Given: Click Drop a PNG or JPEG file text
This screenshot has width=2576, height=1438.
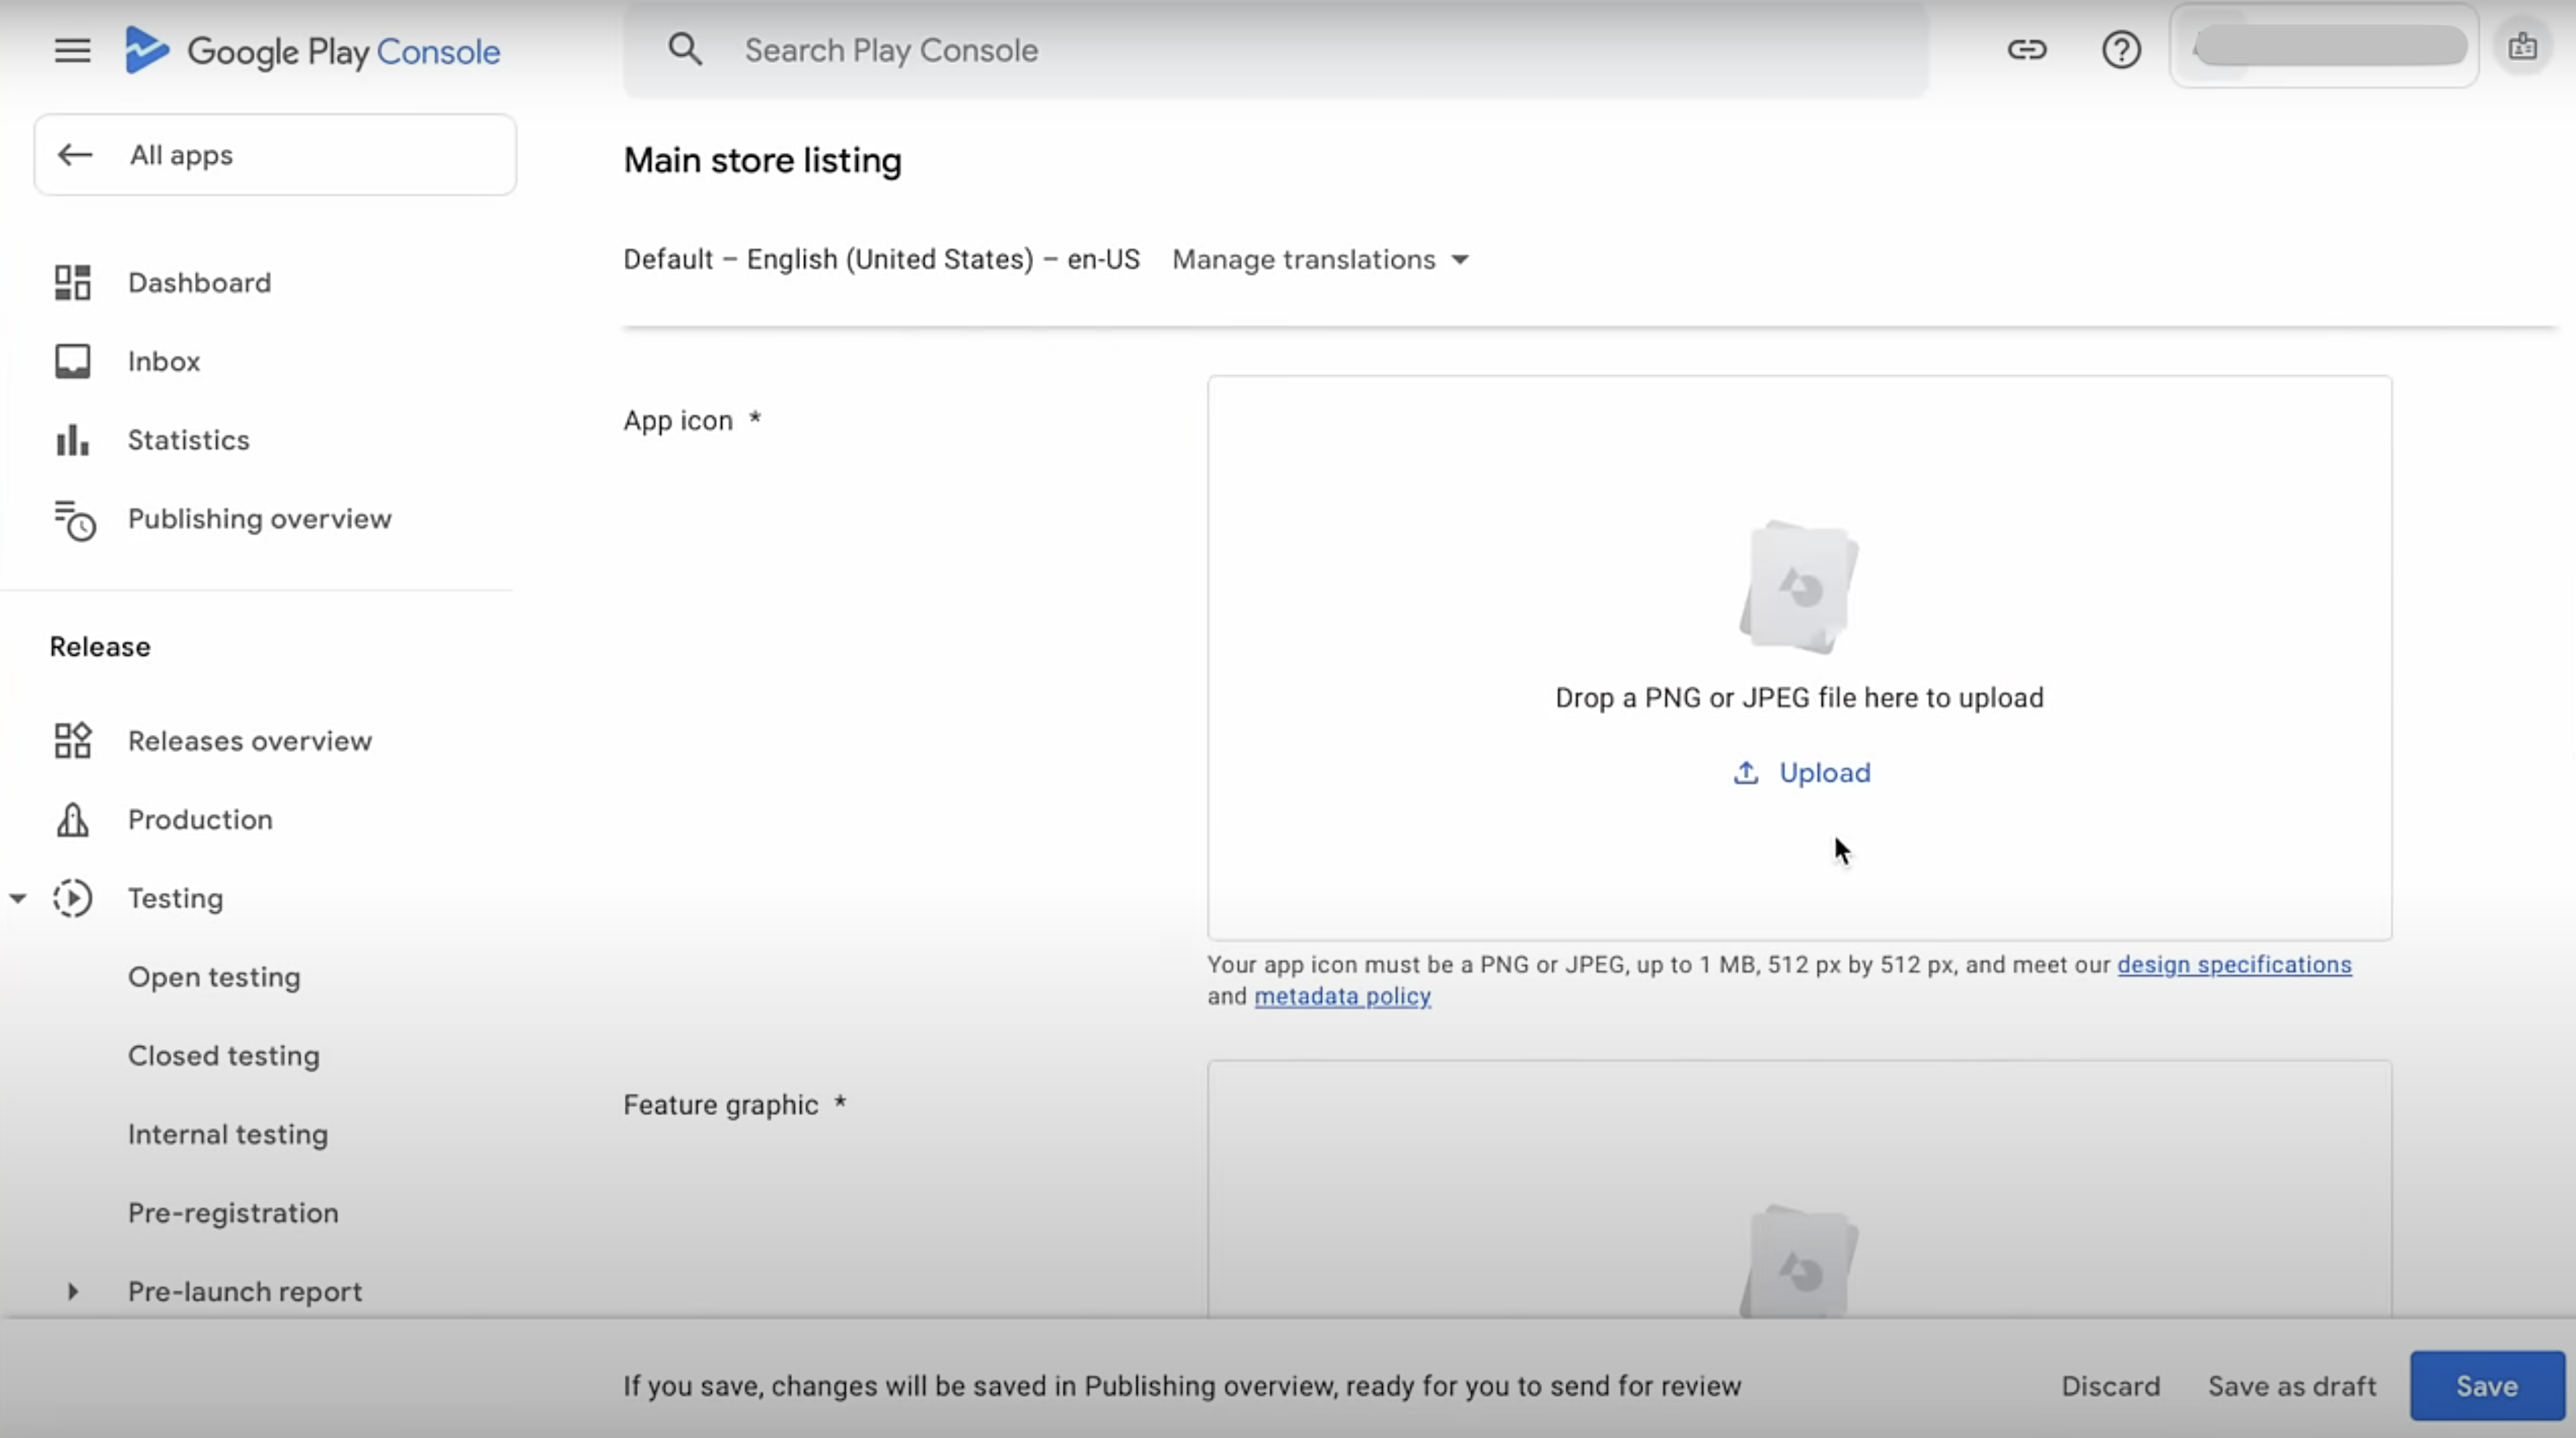Looking at the screenshot, I should coord(1799,698).
